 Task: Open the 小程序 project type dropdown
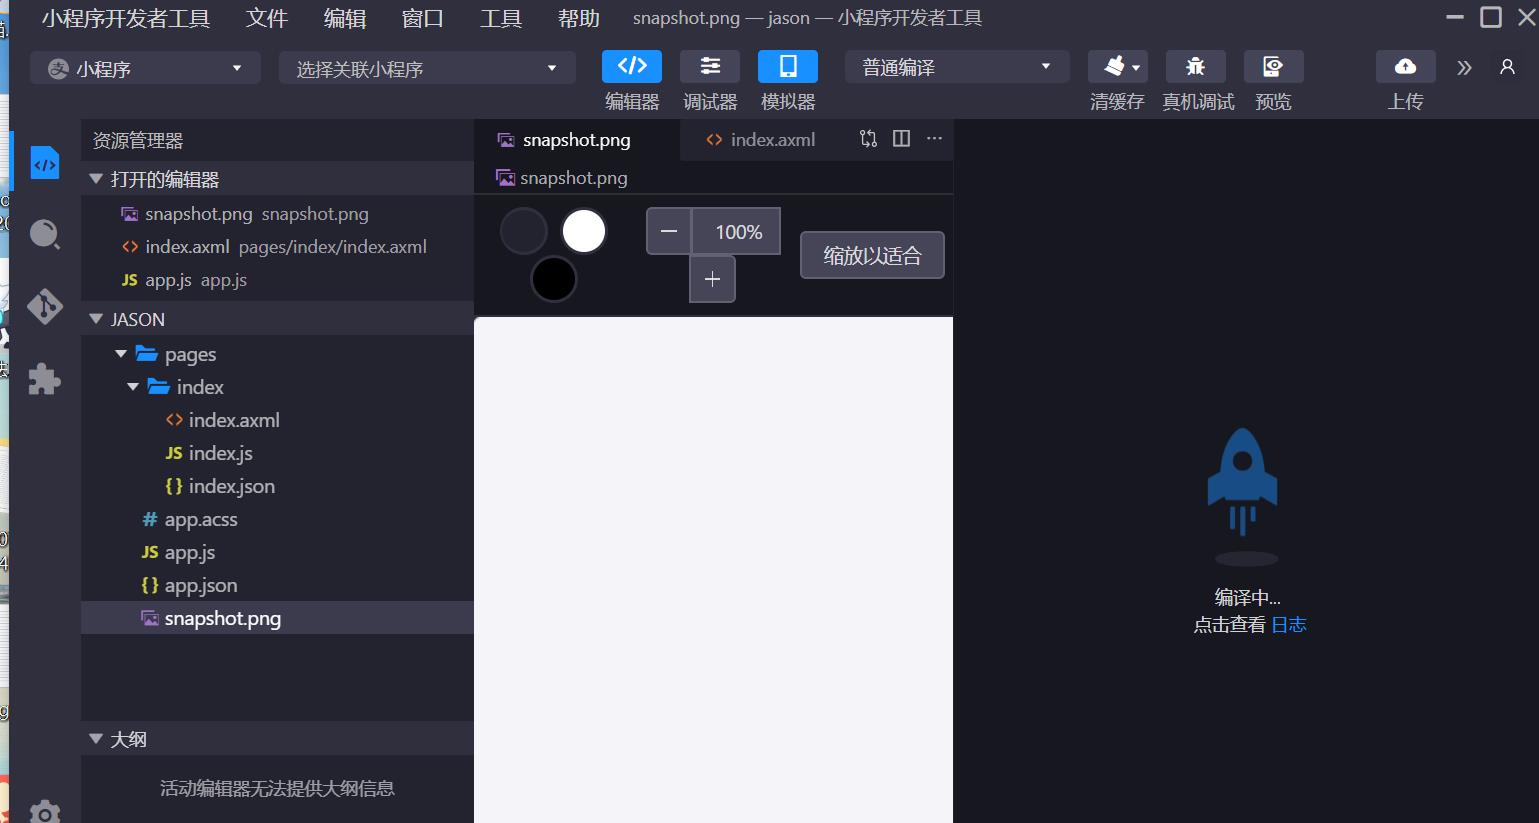pos(146,68)
